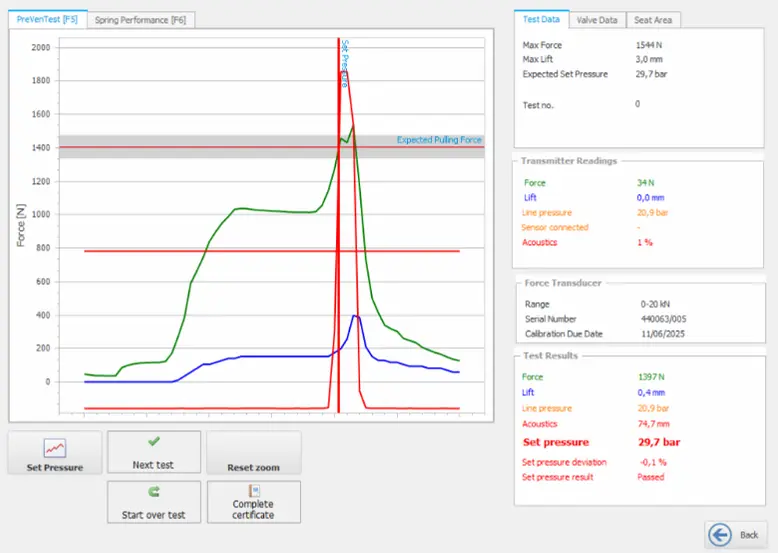Click the certificate icon on Complete certificate

254,491
